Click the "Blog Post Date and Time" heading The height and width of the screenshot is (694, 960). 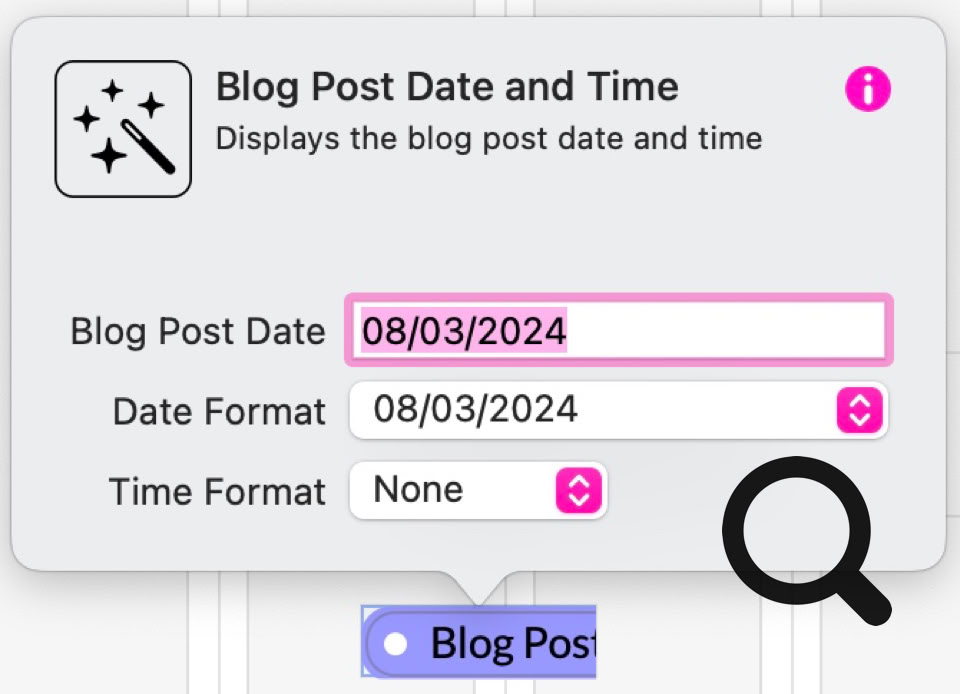coord(447,87)
